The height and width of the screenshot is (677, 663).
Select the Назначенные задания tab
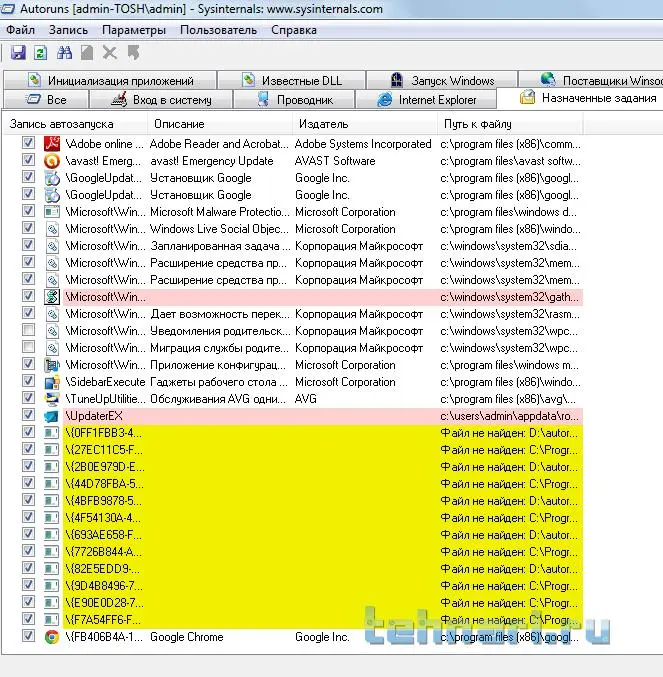tap(580, 98)
